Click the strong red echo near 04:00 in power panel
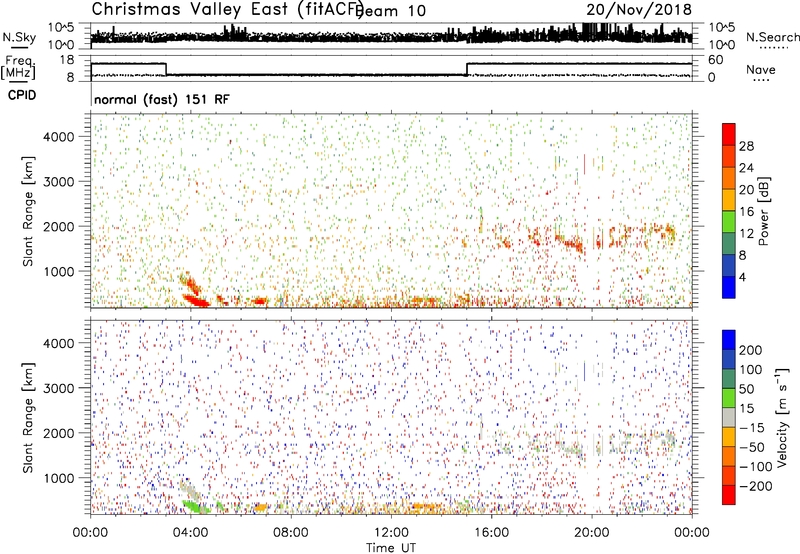This screenshot has height=554, width=800. tap(196, 300)
